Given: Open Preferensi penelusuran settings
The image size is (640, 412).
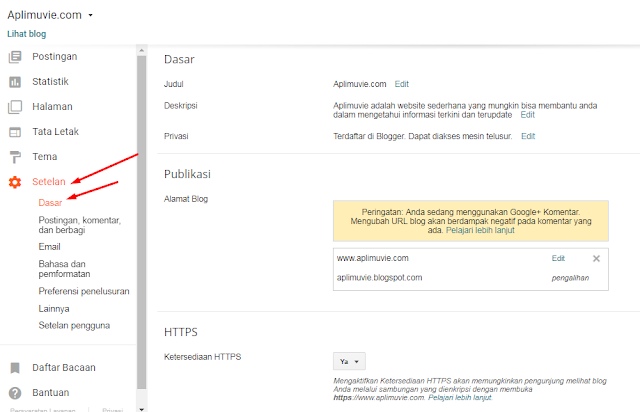Looking at the screenshot, I should [x=84, y=291].
